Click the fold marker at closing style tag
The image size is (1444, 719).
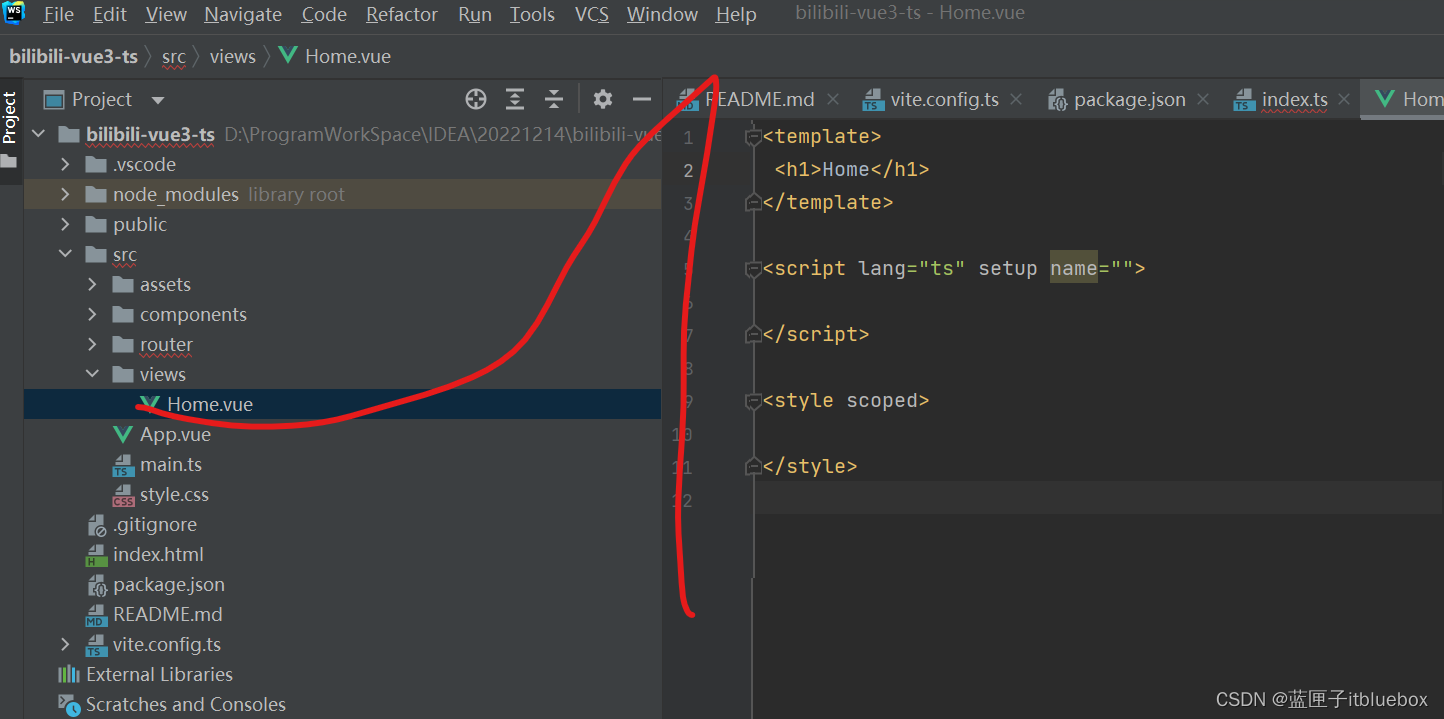(x=754, y=467)
